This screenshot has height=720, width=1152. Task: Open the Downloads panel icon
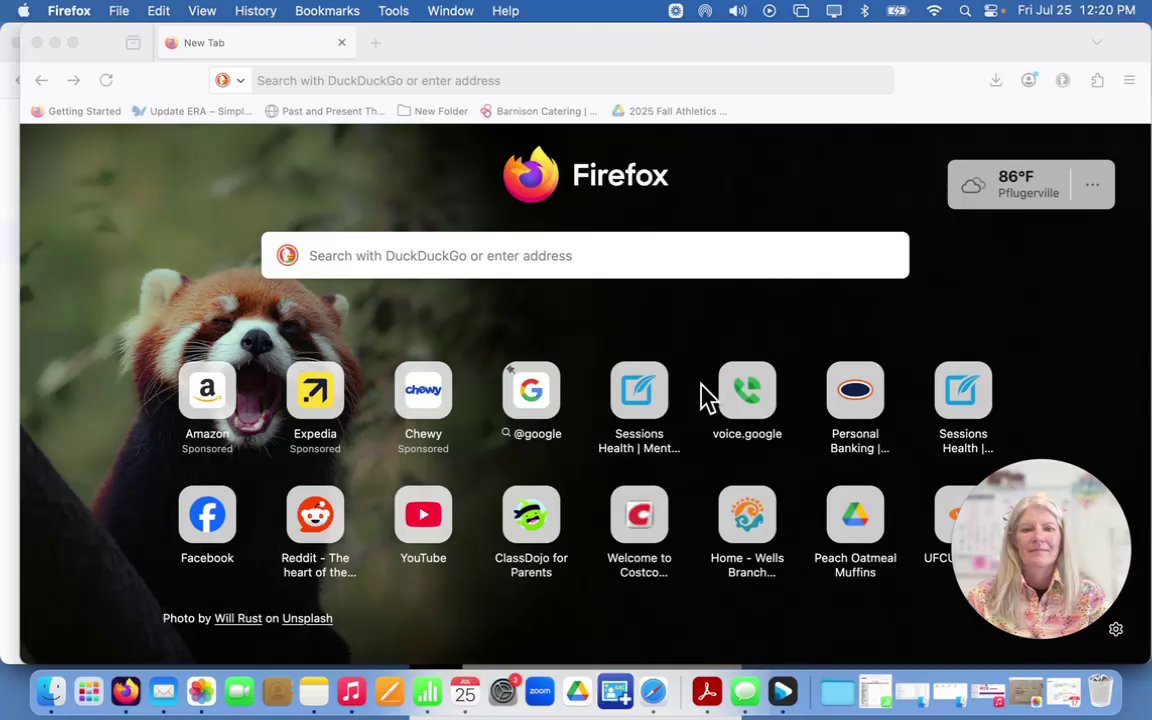996,80
